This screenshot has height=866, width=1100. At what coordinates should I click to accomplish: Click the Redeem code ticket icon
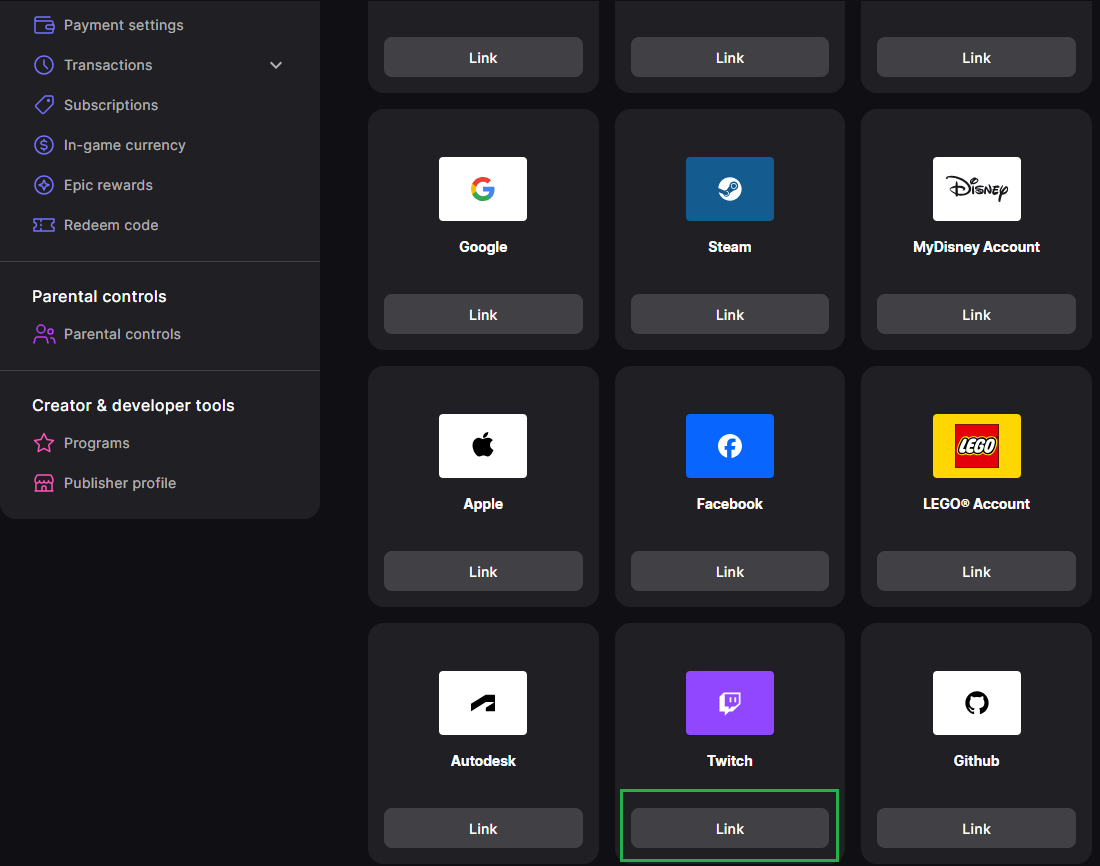(44, 225)
